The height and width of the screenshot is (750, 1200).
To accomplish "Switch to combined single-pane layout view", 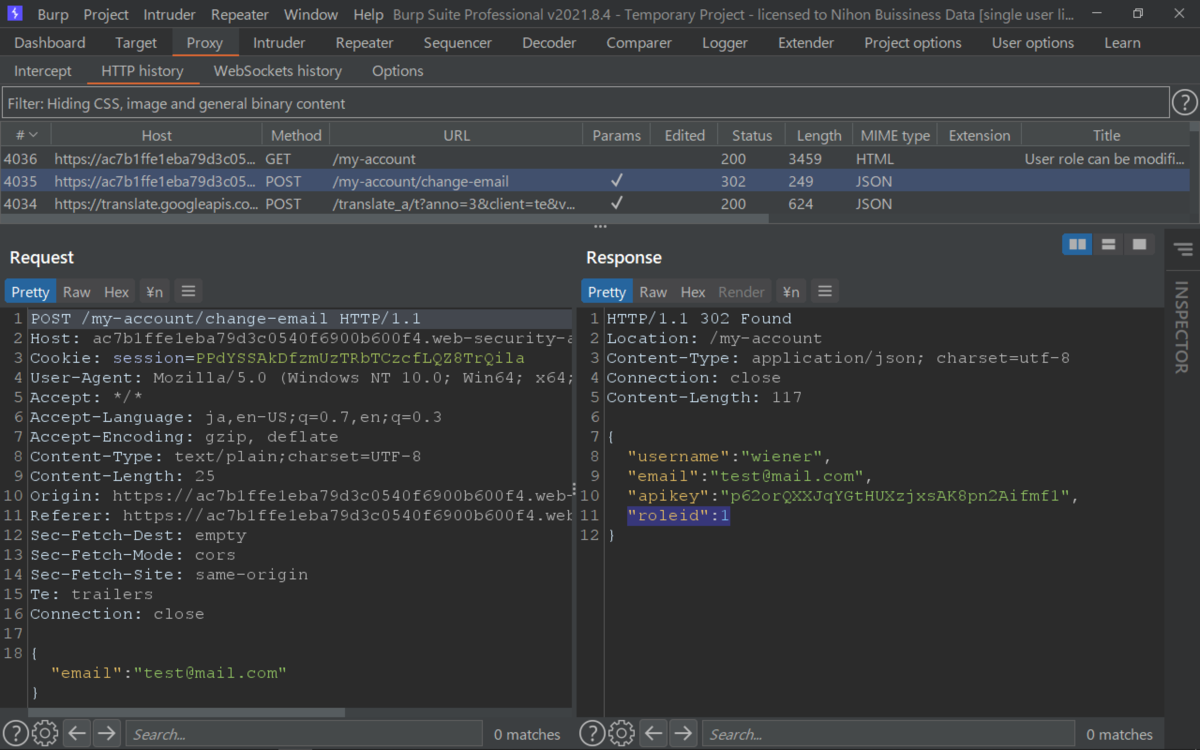I will click(1138, 244).
